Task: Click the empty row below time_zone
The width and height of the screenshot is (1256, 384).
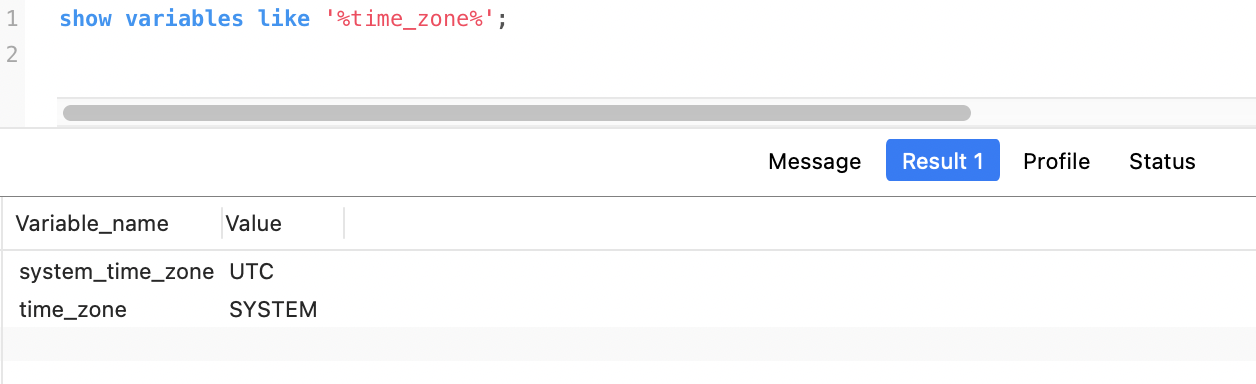Action: point(628,344)
